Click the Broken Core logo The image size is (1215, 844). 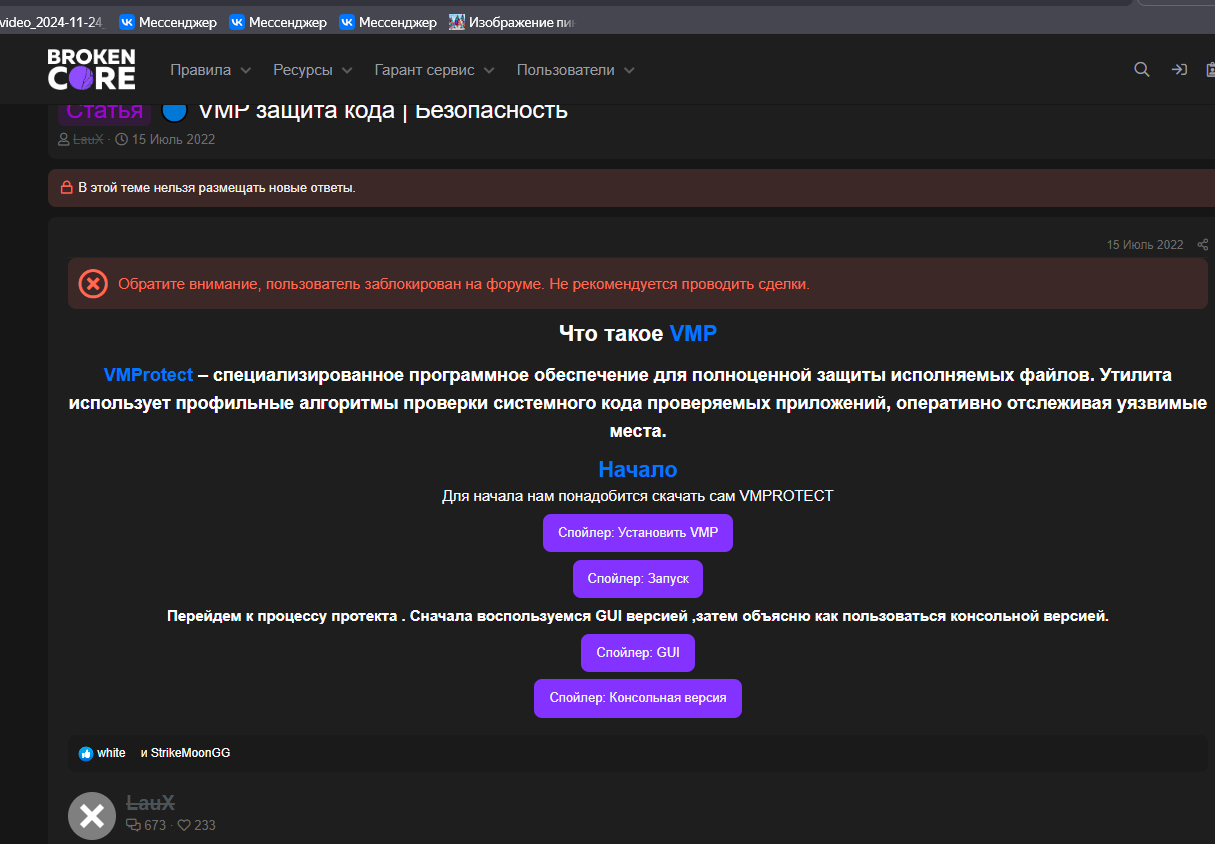91,69
